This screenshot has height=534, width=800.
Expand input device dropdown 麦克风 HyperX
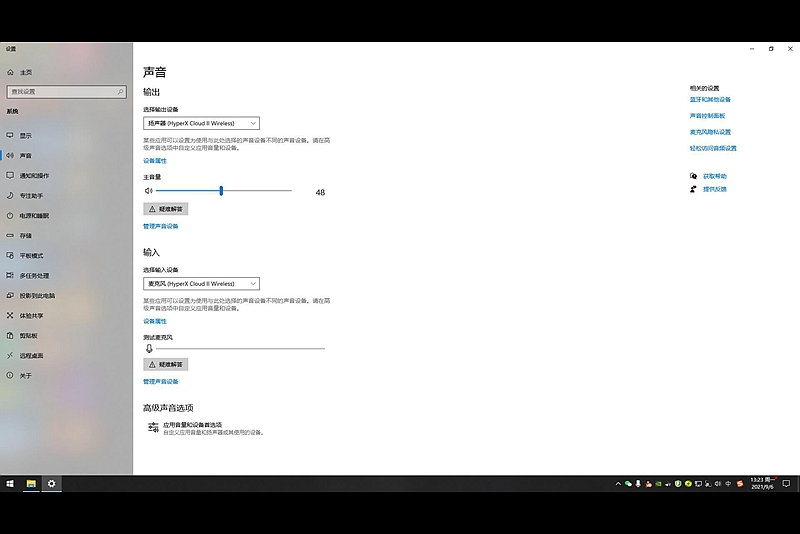pos(201,284)
